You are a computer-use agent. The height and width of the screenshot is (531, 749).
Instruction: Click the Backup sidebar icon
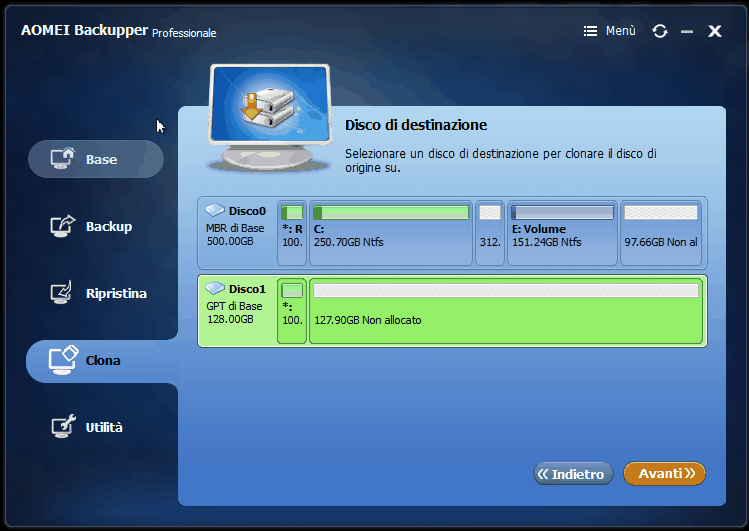click(x=63, y=226)
